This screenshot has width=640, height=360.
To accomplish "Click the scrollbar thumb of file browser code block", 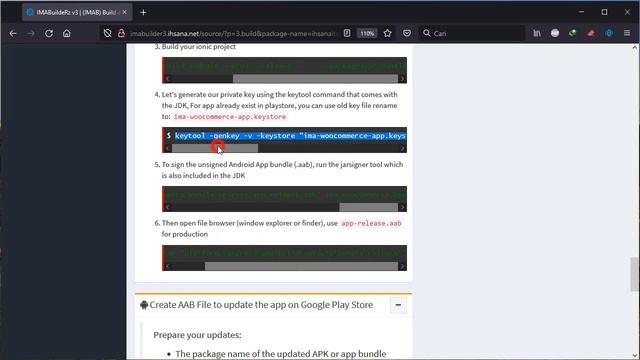I will [x=301, y=266].
